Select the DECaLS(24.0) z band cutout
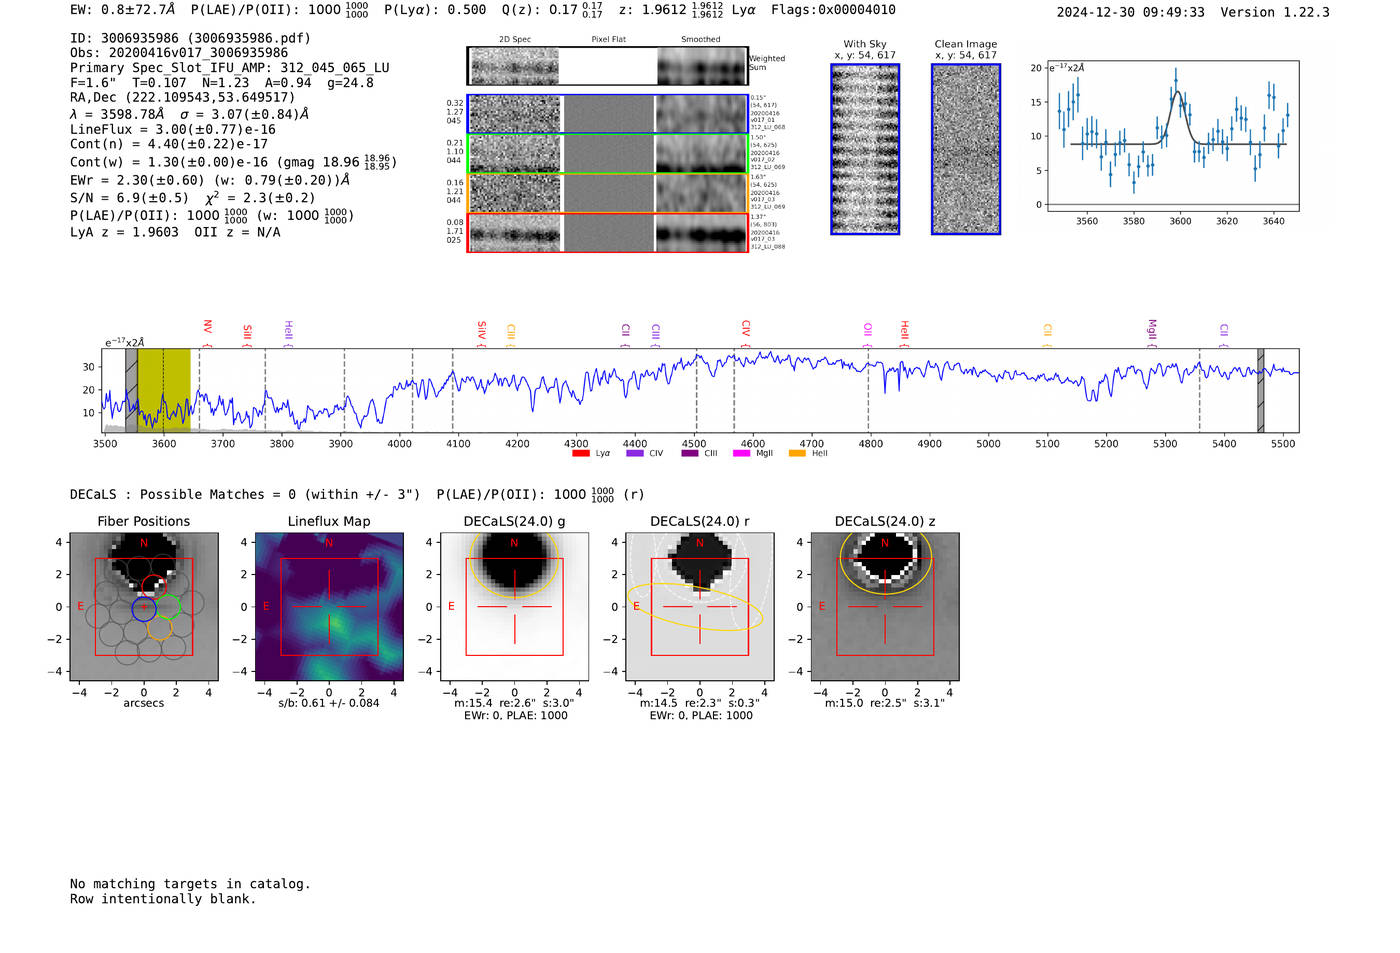 tap(885, 607)
